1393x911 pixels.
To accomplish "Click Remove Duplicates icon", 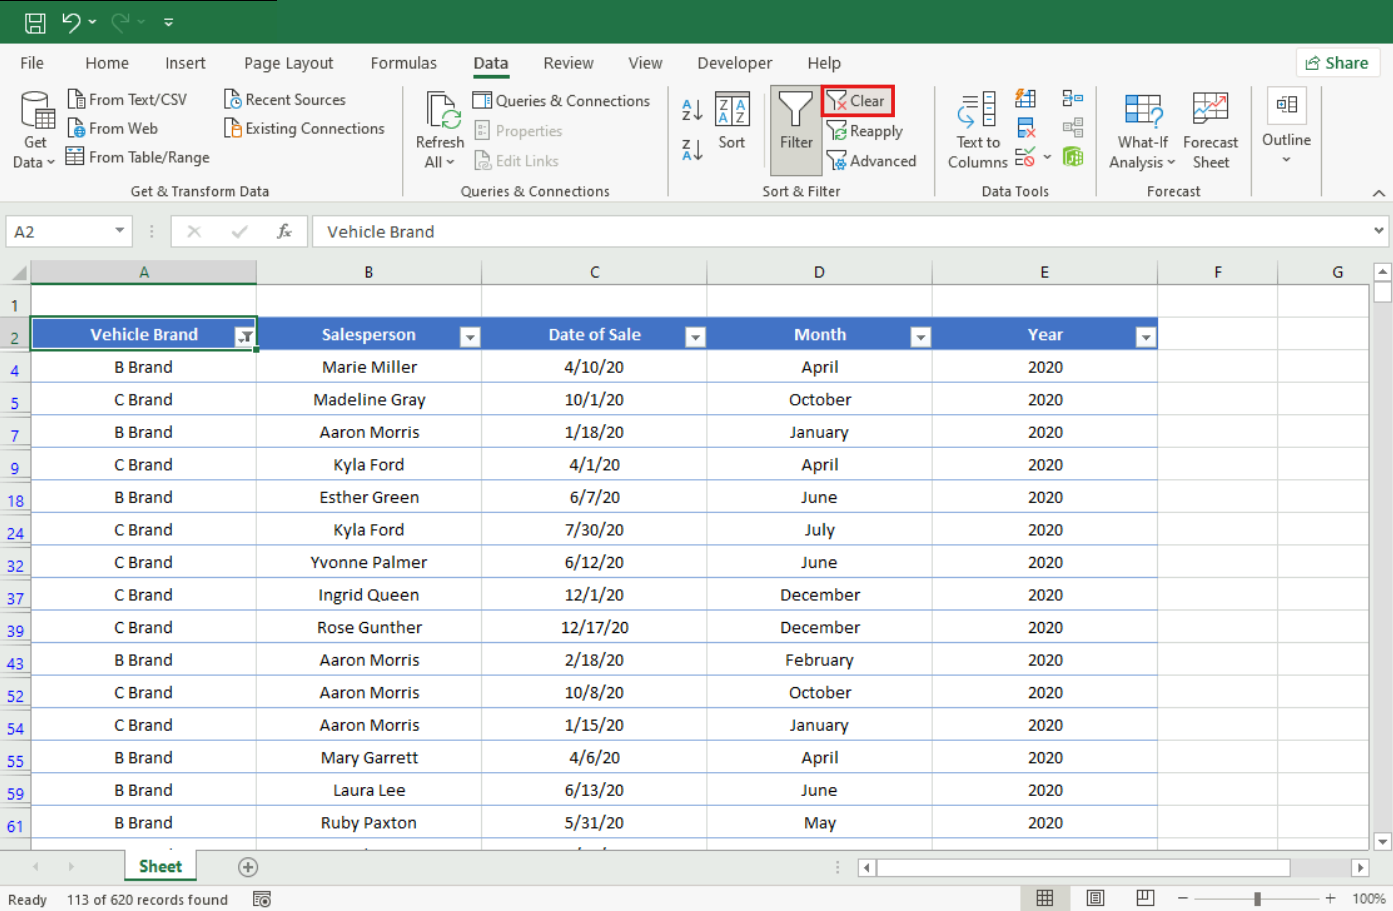I will coord(1026,128).
